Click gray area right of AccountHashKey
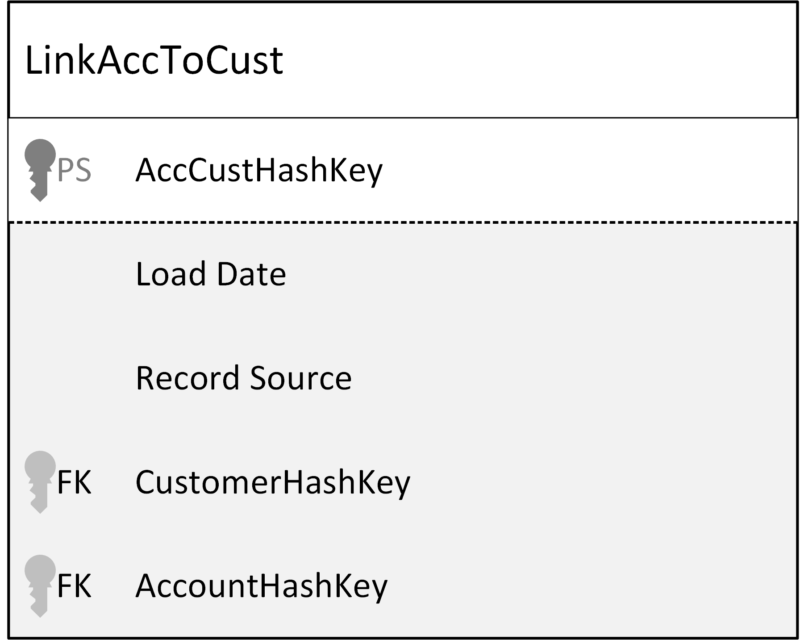The height and width of the screenshot is (640, 800). click(592, 586)
